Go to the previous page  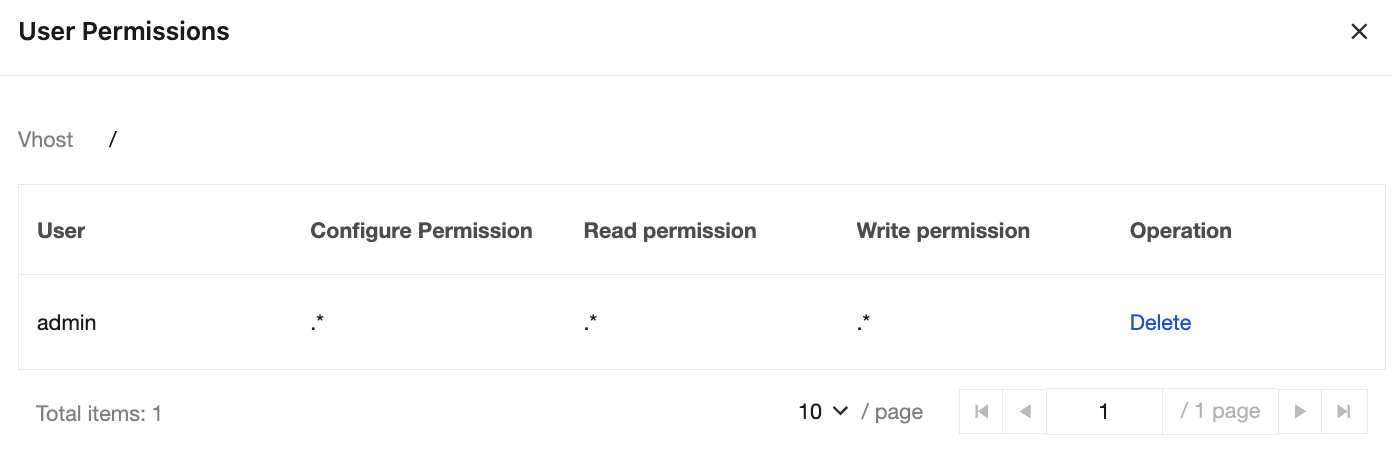click(1024, 411)
